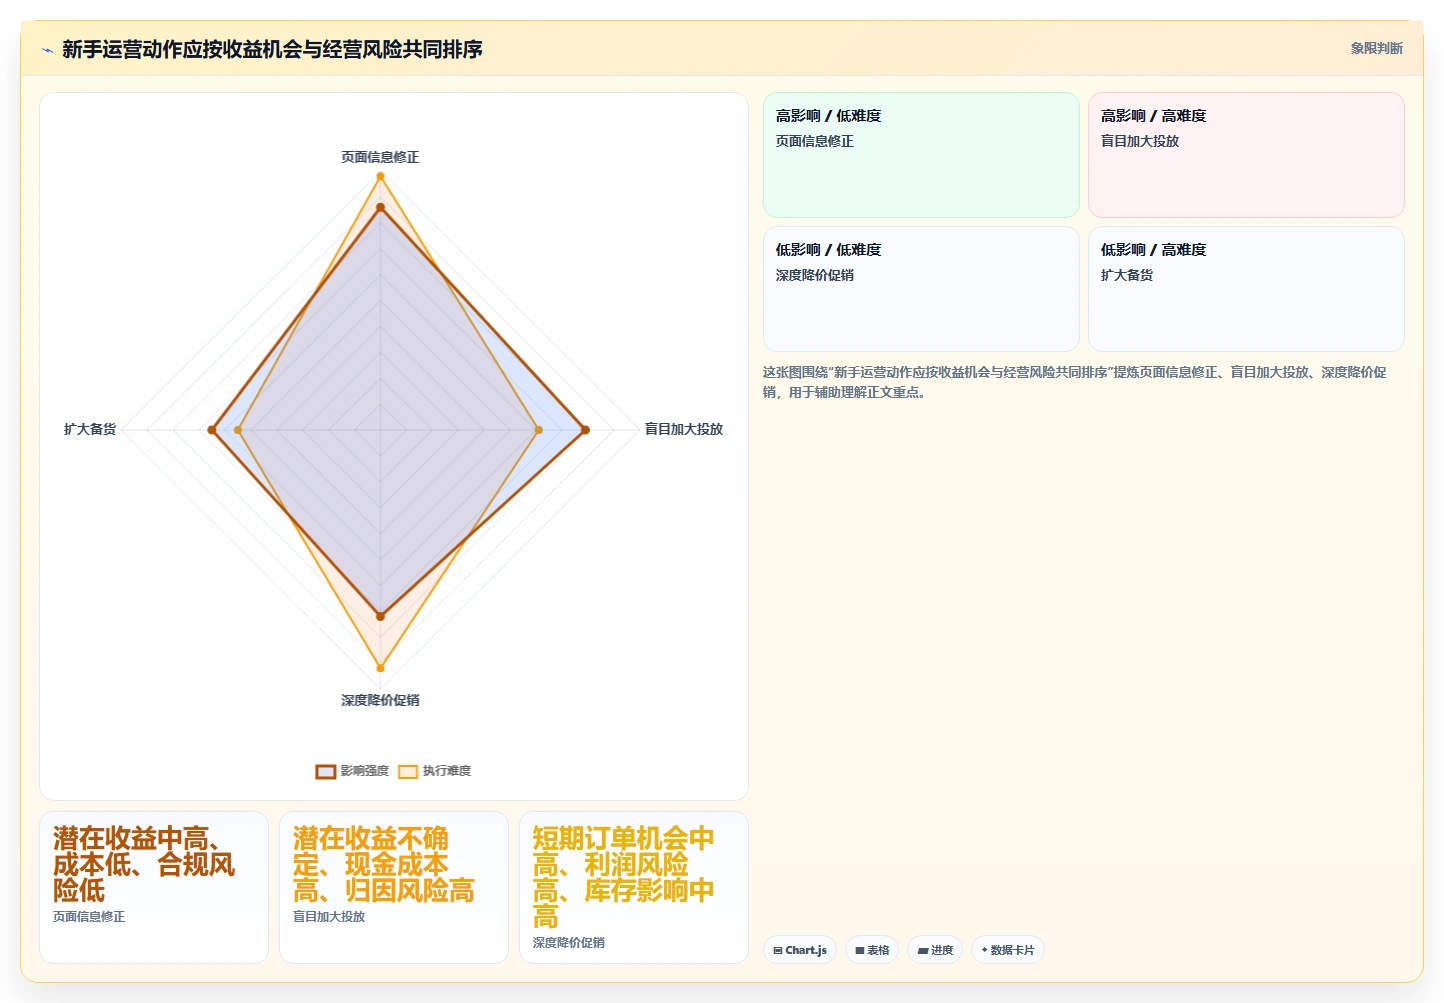Click the 数据卡片 chip's sparkle icon

[x=985, y=950]
